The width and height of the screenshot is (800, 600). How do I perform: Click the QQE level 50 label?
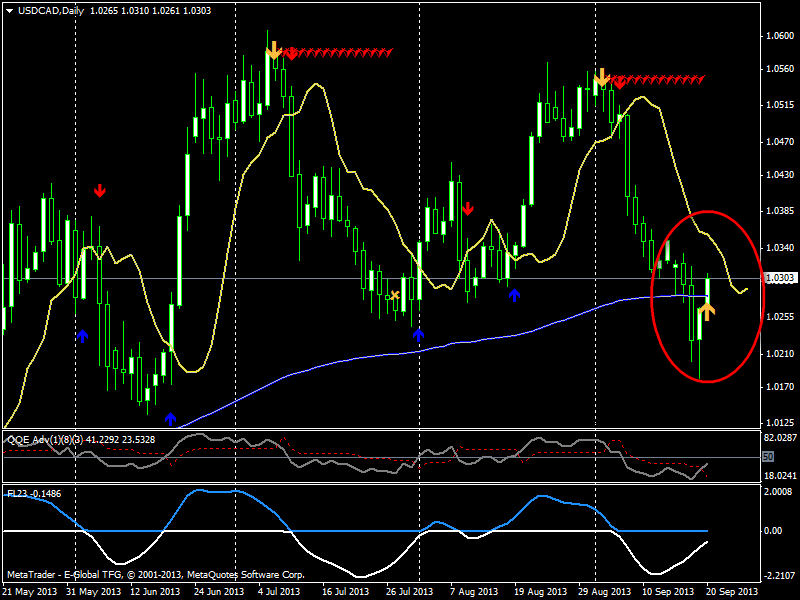point(768,457)
